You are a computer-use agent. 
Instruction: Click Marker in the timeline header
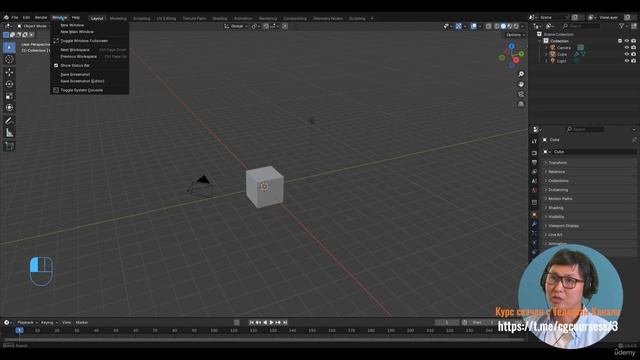point(82,322)
